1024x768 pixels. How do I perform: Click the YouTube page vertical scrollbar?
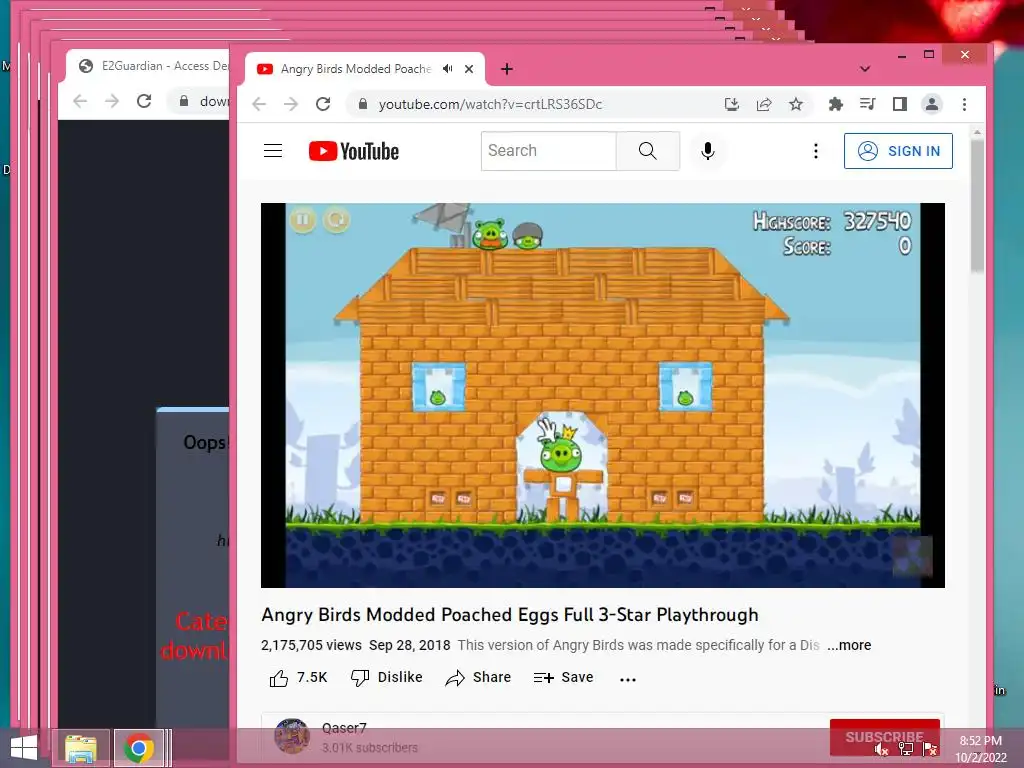pos(977,206)
